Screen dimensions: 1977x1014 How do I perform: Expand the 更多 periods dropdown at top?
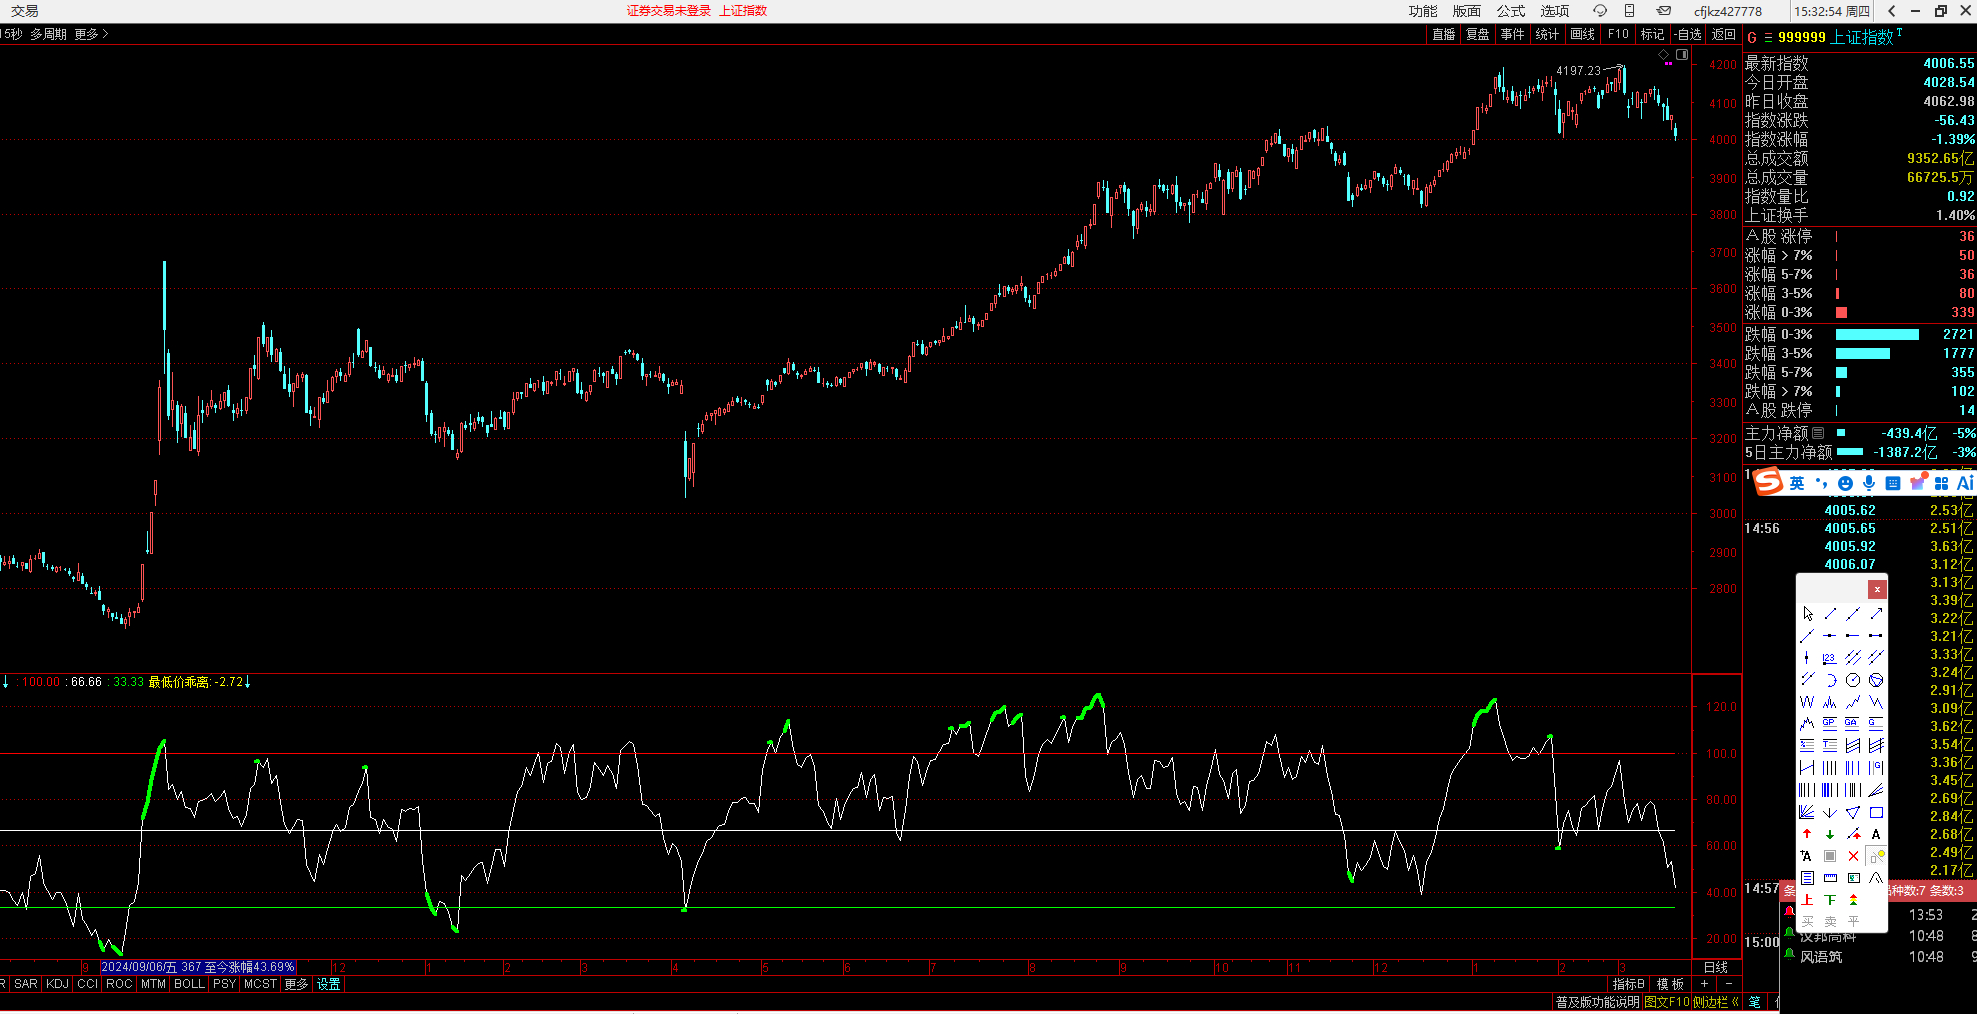click(91, 34)
